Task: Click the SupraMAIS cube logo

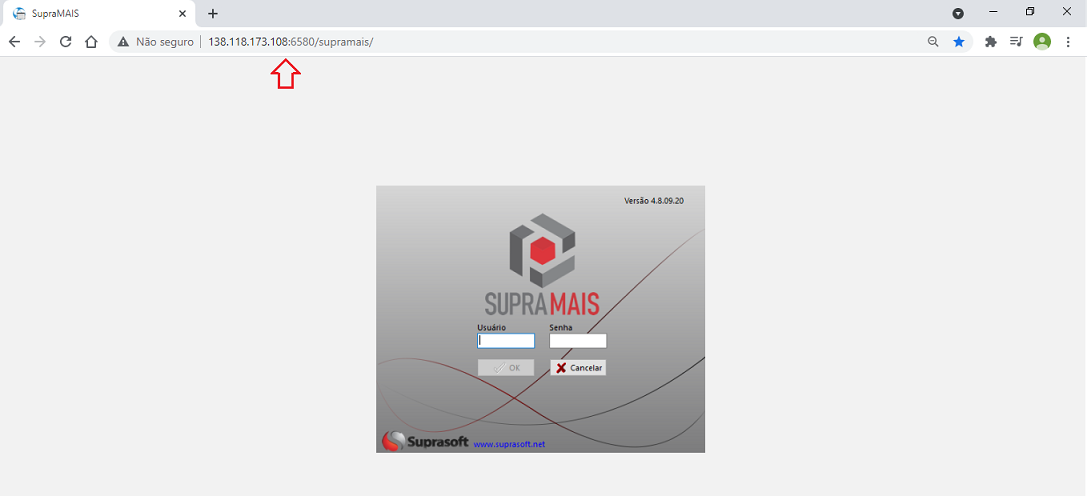Action: [542, 250]
